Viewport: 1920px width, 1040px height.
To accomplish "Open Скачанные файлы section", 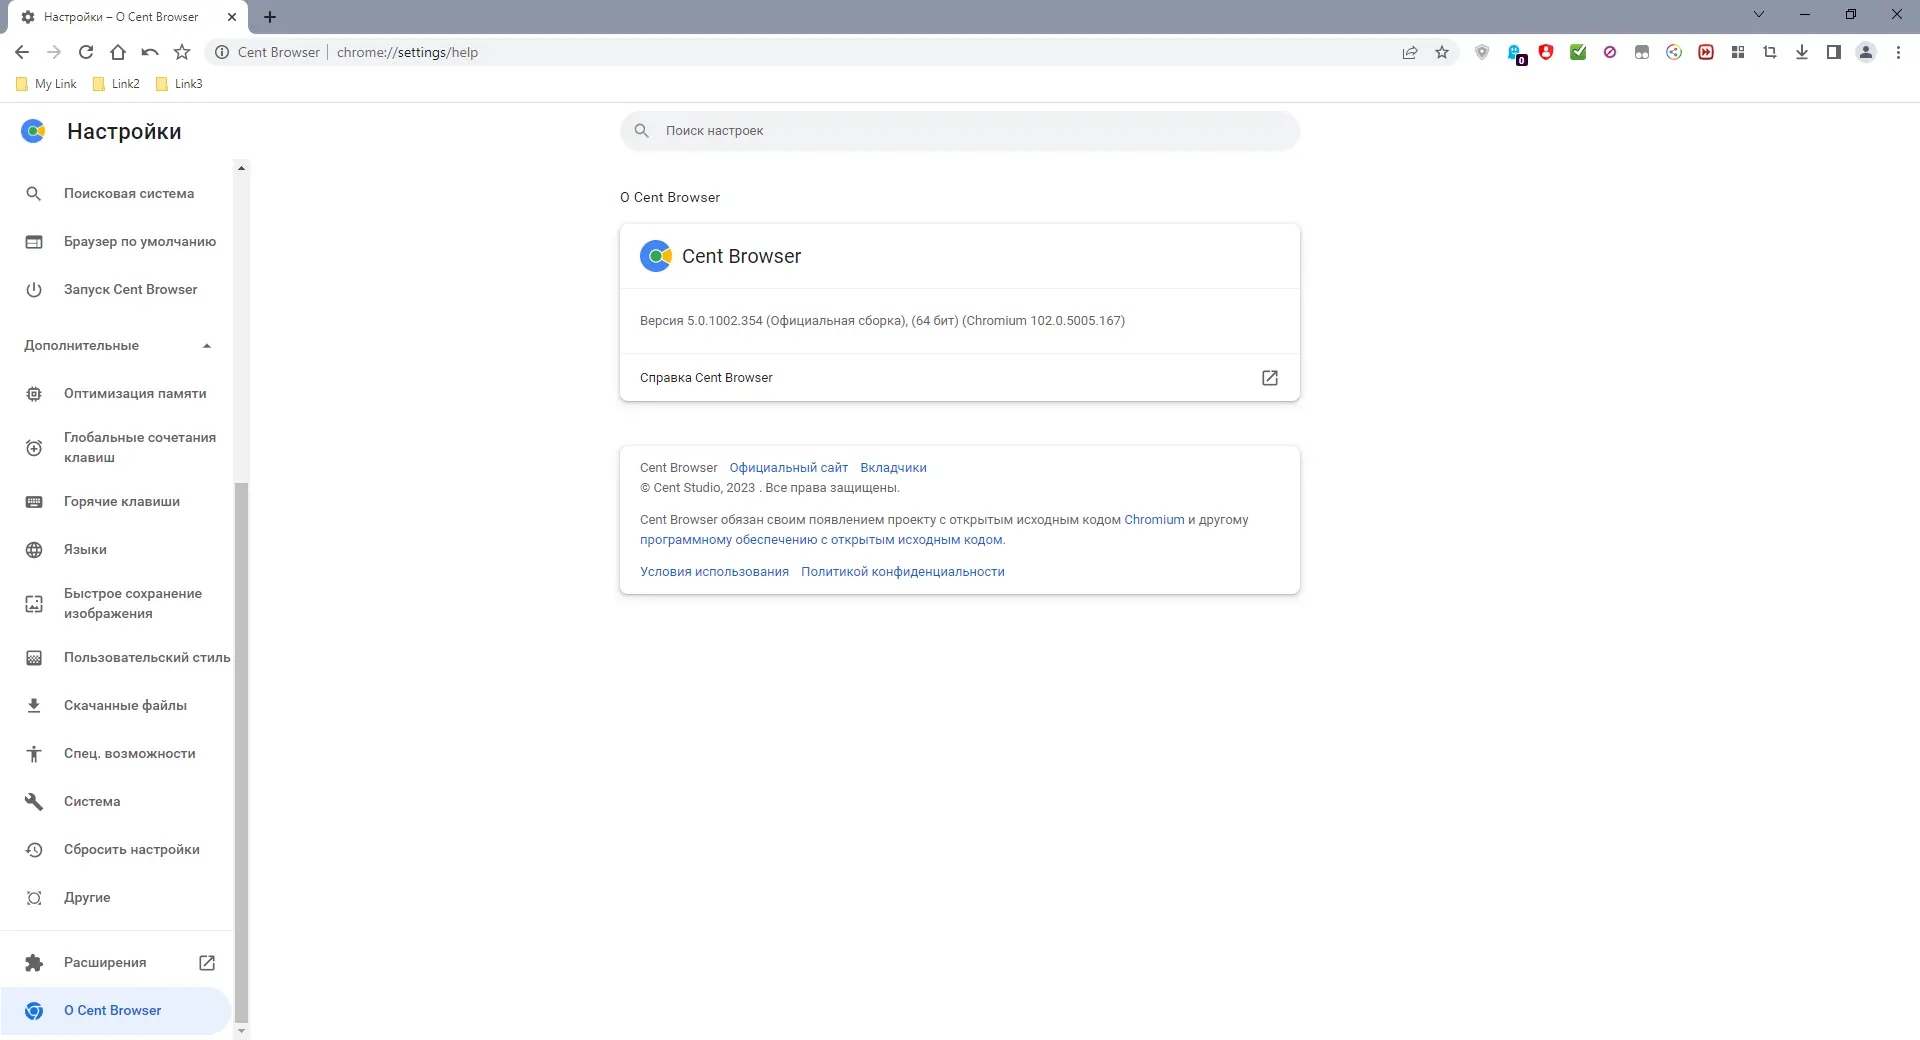I will (116, 706).
